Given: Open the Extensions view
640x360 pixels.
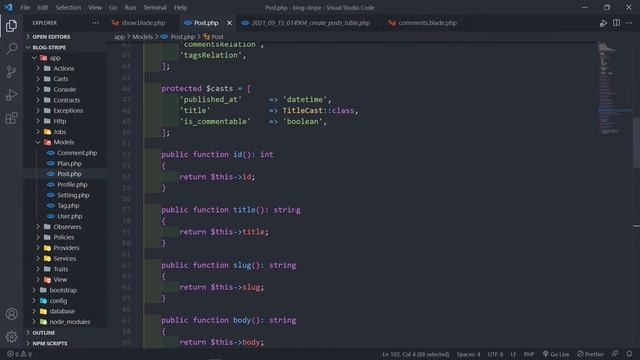Looking at the screenshot, I should point(11,118).
